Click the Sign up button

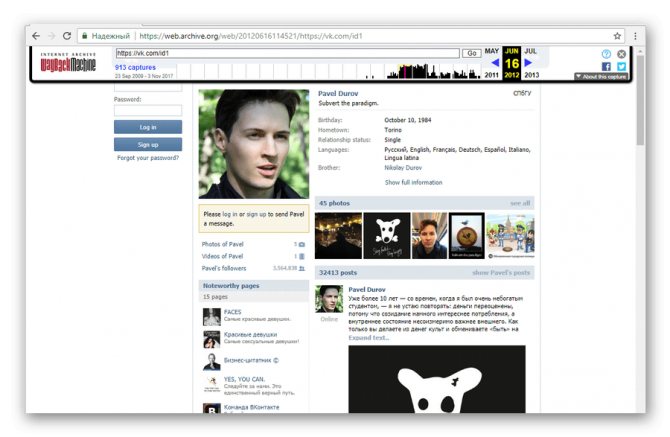pyautogui.click(x=148, y=144)
